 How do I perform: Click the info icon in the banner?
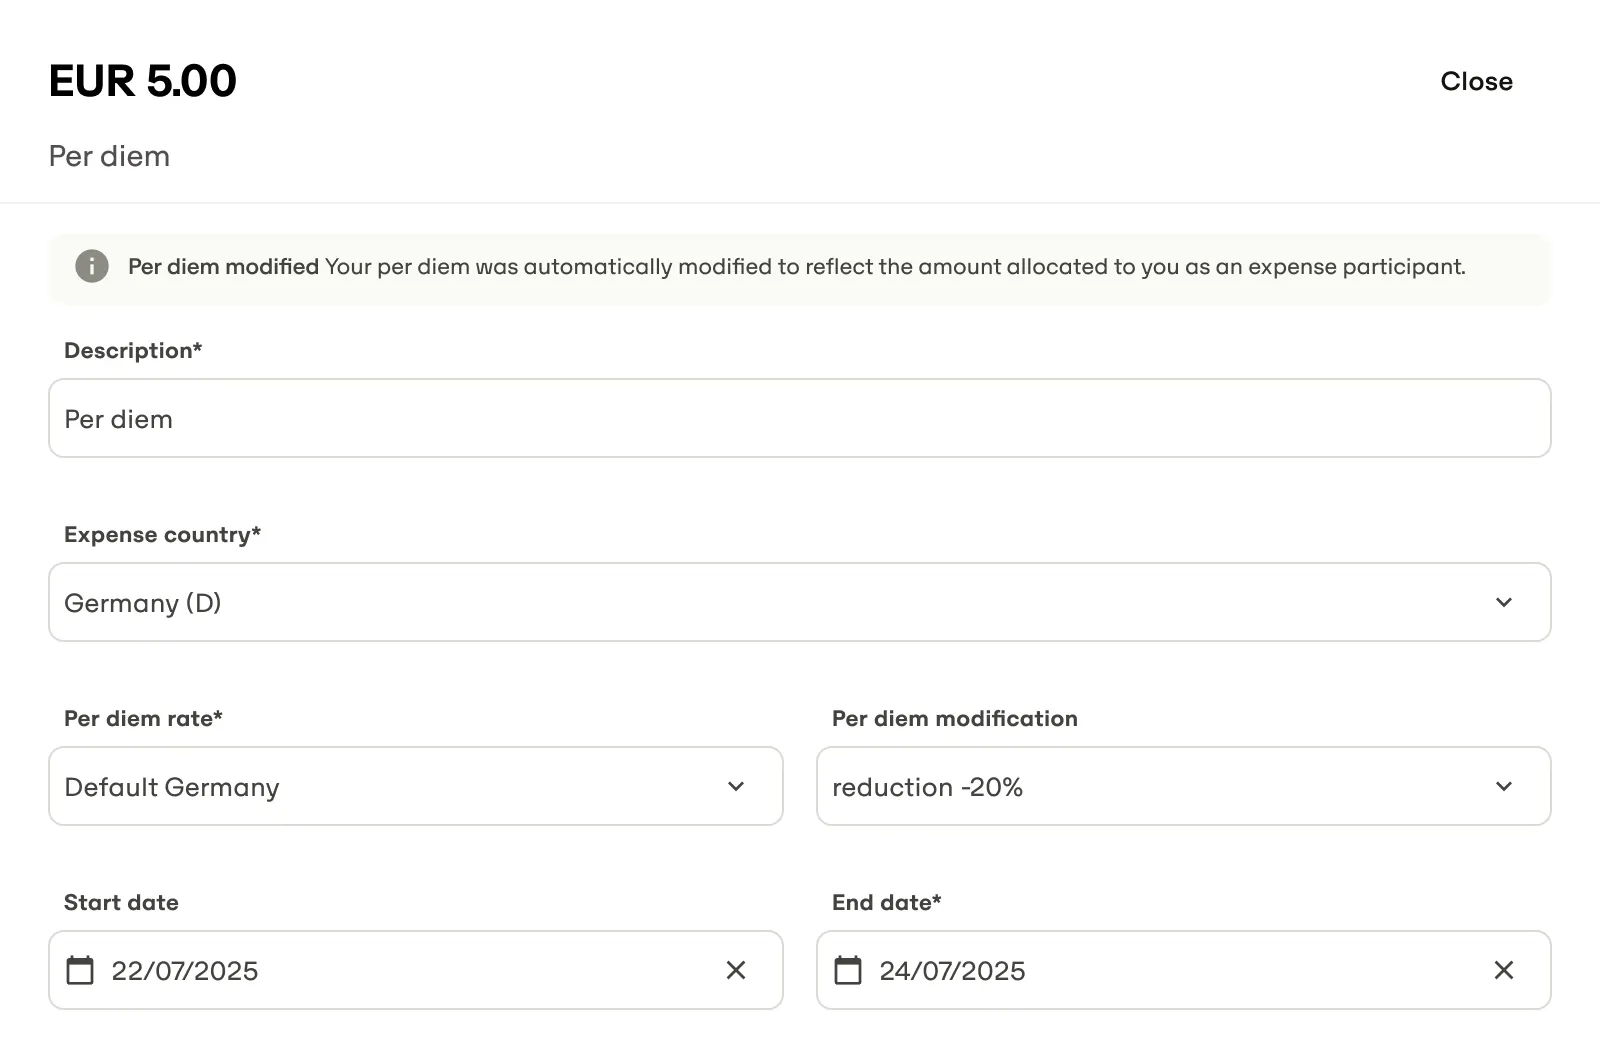coord(92,266)
